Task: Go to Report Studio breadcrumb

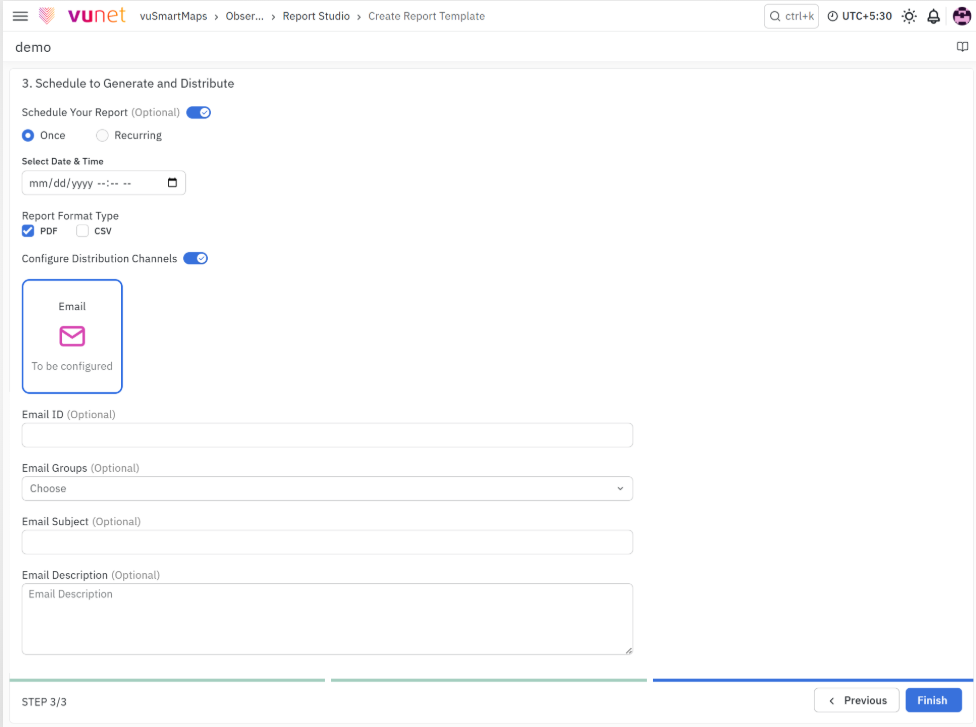Action: pos(316,16)
